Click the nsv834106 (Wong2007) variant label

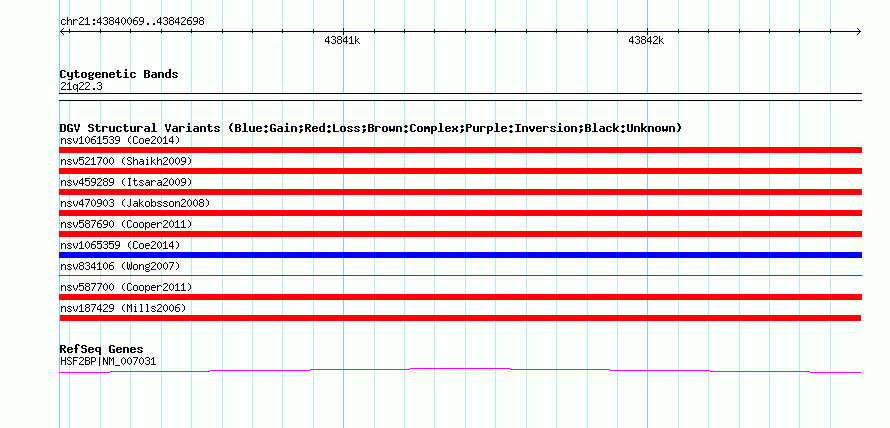coord(120,266)
